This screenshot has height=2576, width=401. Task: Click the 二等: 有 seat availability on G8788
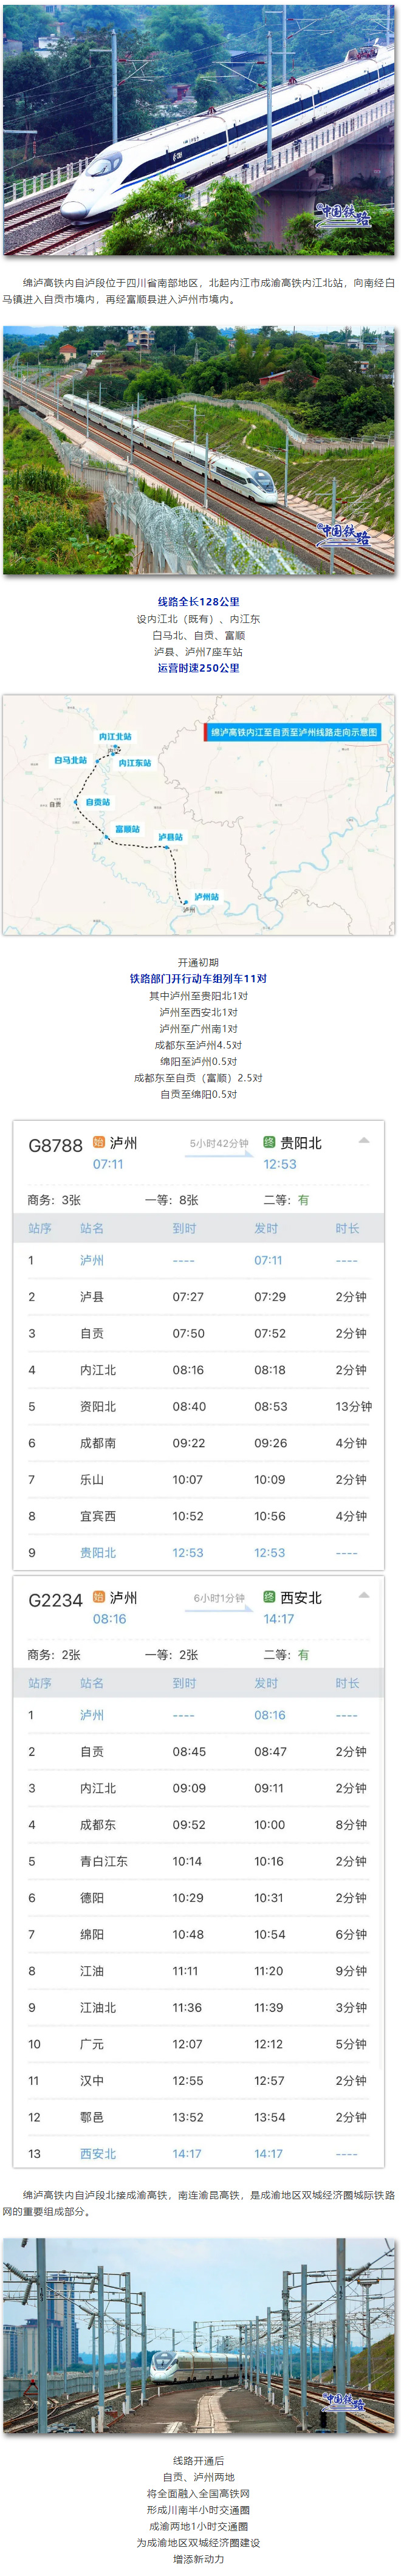click(286, 1200)
